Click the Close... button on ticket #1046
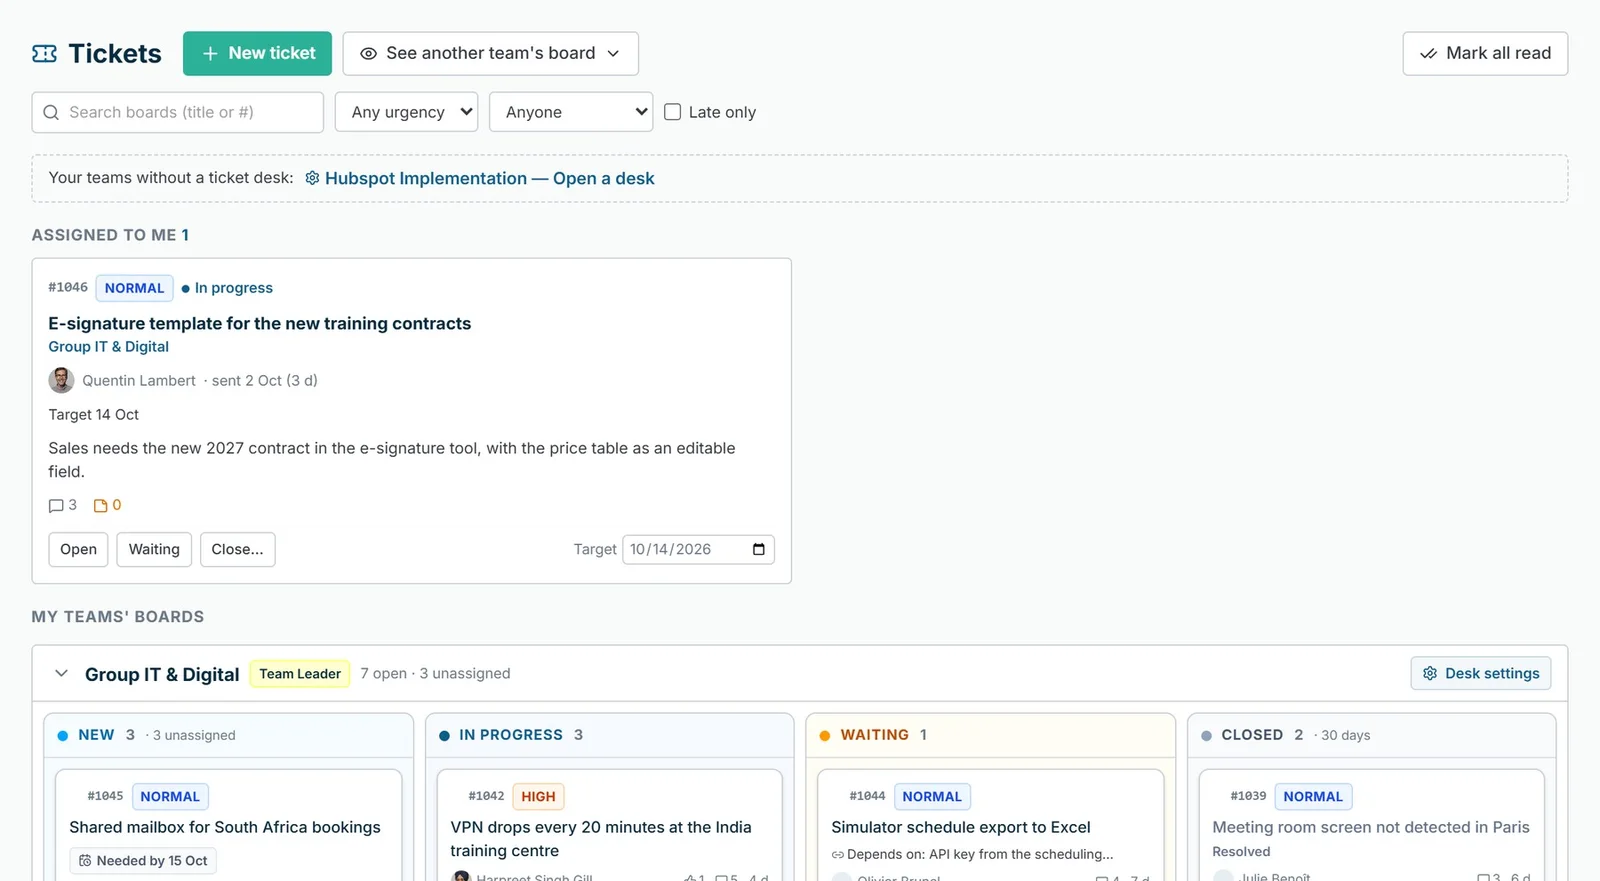 [x=237, y=549]
